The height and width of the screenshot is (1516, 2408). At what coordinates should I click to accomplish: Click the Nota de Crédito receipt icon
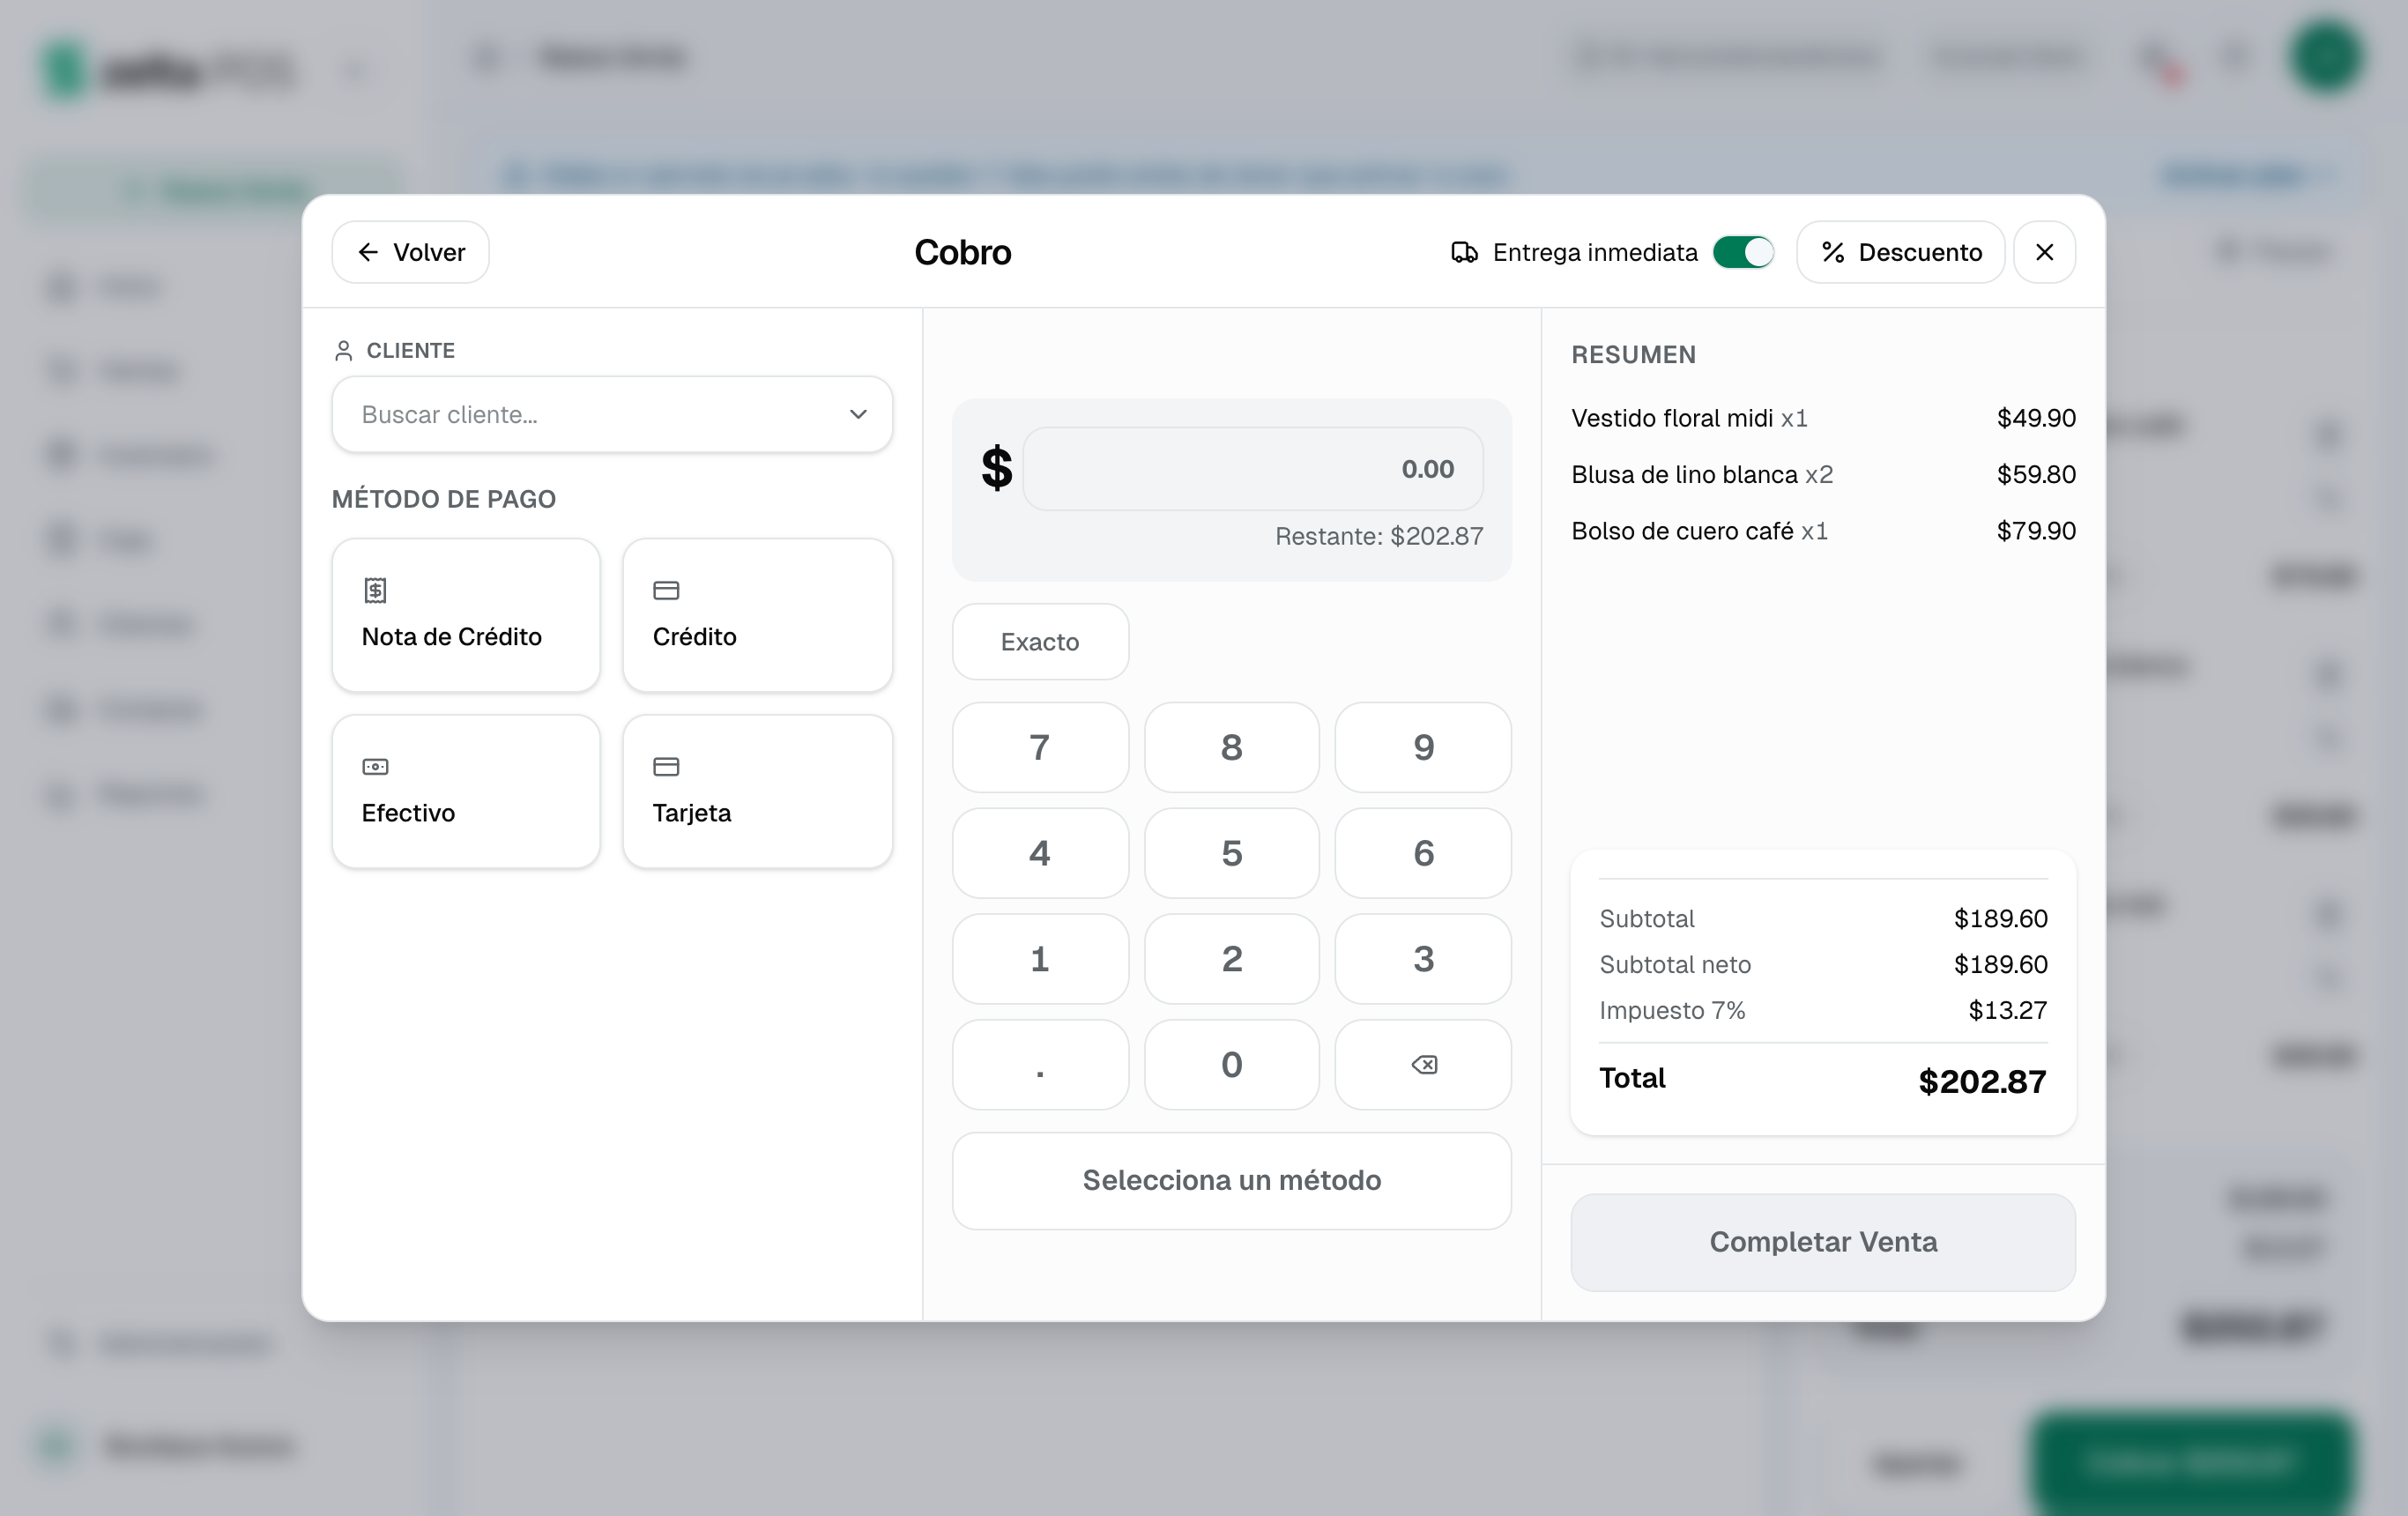375,590
